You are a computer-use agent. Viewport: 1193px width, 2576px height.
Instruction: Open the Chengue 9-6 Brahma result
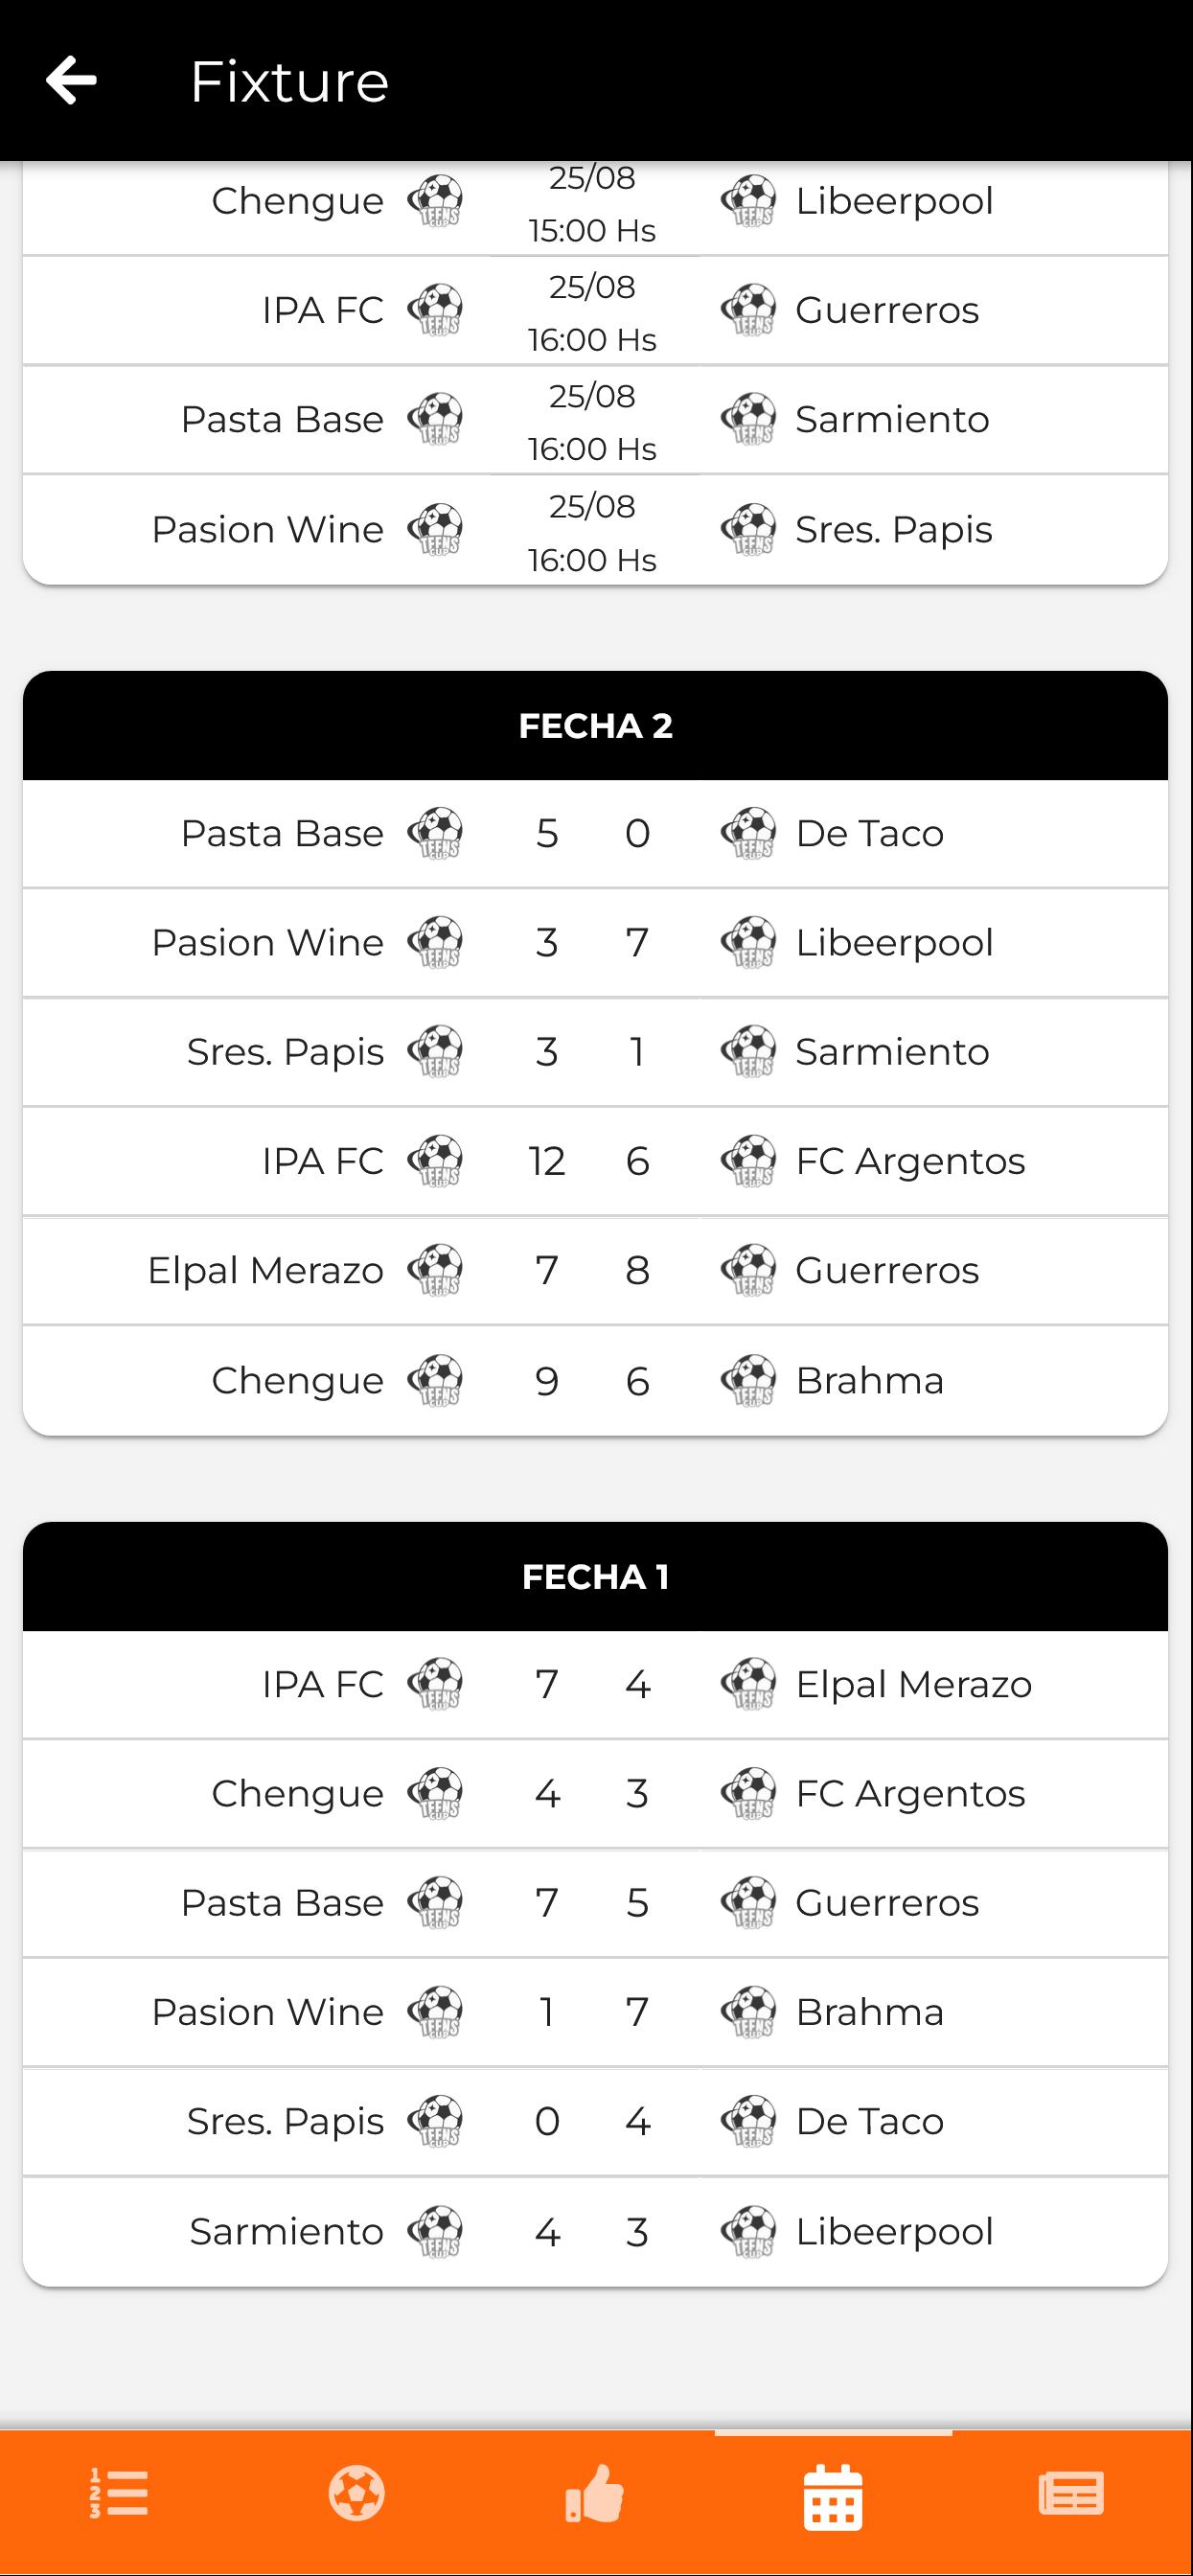pyautogui.click(x=595, y=1381)
